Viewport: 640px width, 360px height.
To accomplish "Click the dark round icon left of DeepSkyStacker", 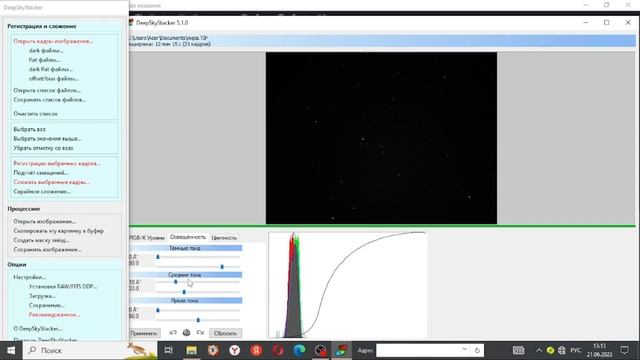I will 321,350.
